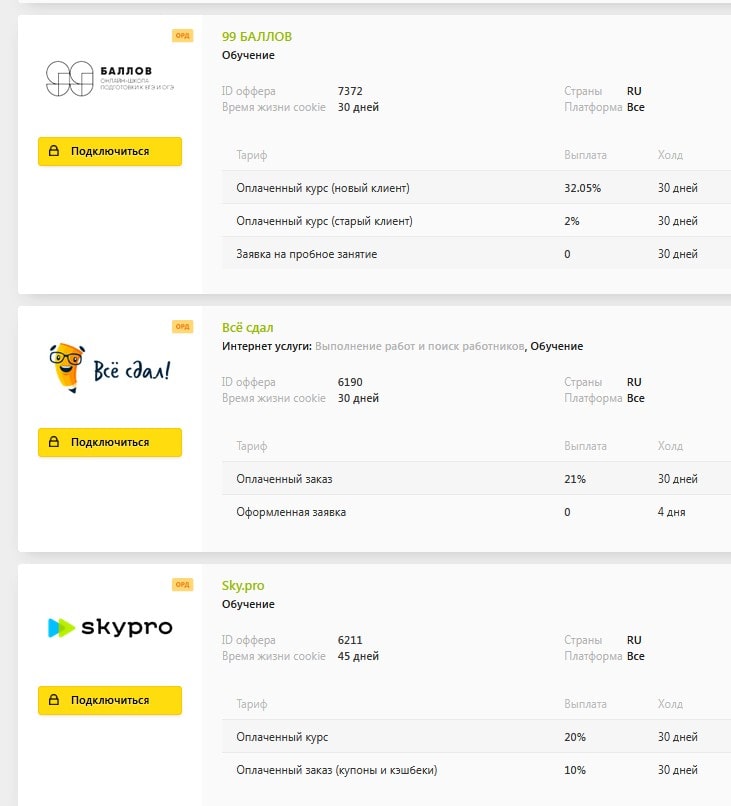Click the ОРД badge on 99 Баллов card
Viewport: 731px width, 806px height.
coord(182,35)
